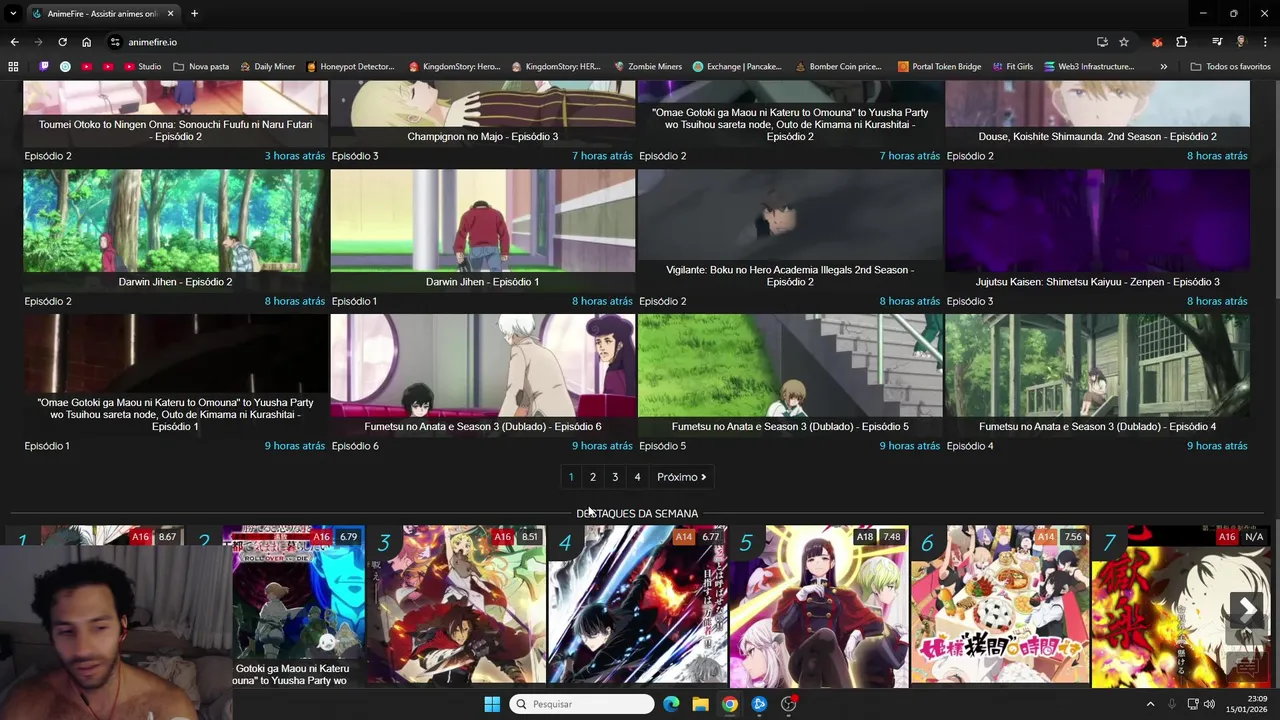Go to page 2 of episodes
The height and width of the screenshot is (720, 1280).
[x=592, y=477]
